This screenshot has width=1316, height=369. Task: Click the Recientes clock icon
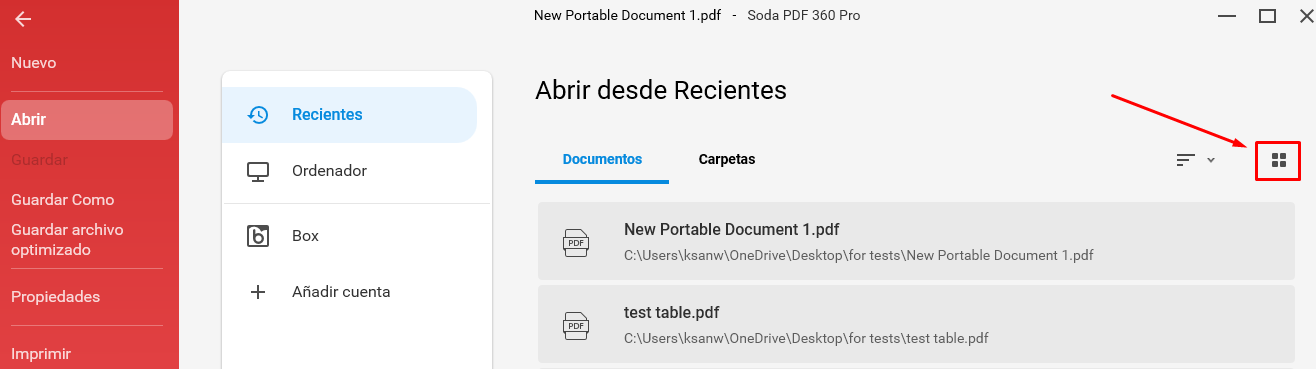point(258,115)
